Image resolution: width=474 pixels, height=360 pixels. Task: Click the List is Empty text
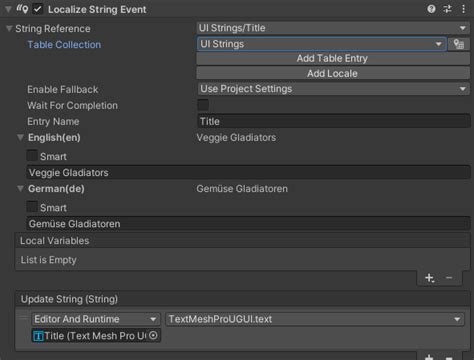(49, 260)
